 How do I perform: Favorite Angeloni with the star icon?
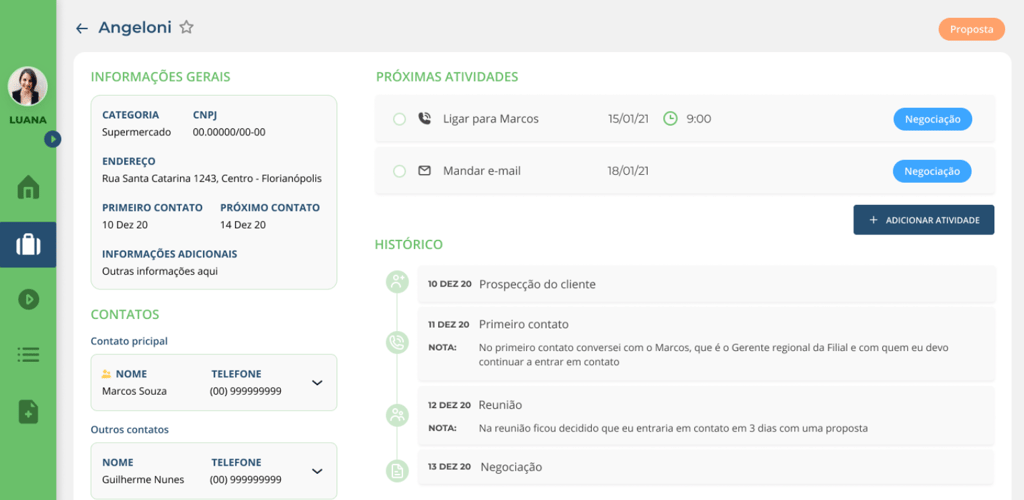point(187,27)
